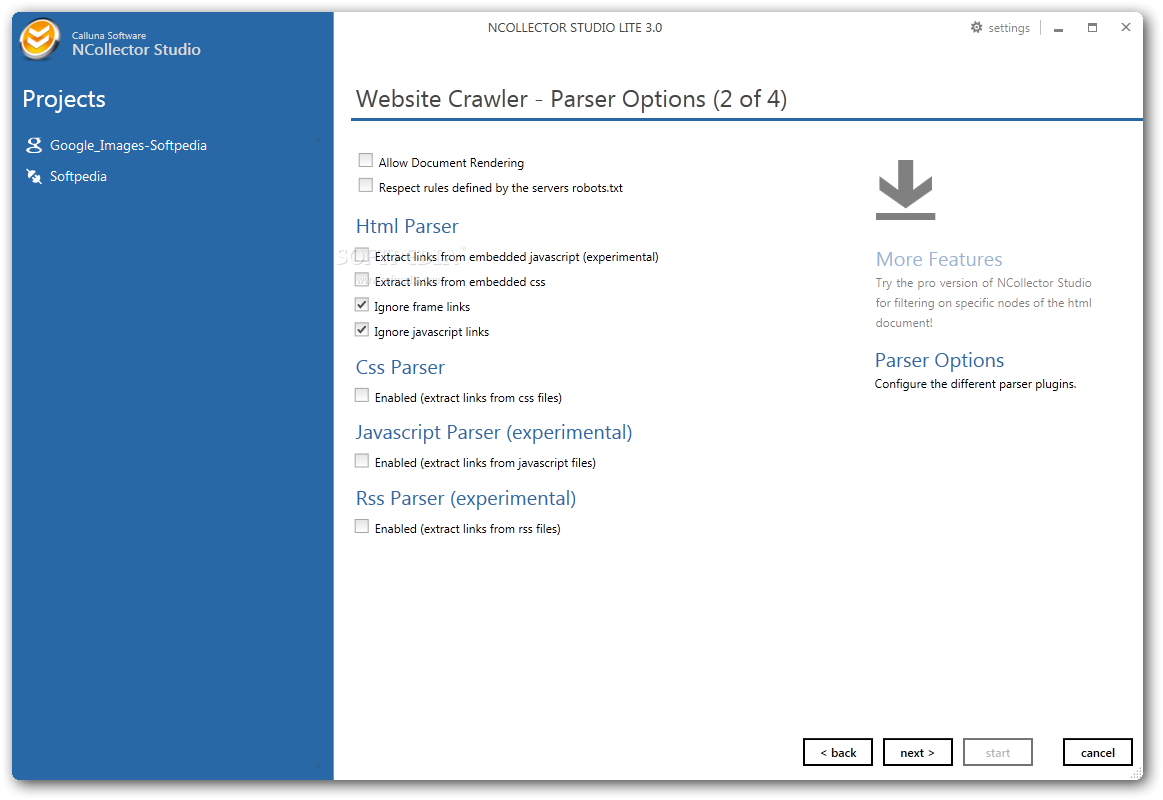
Task: Minimize the NCollector Studio window
Action: [x=1058, y=28]
